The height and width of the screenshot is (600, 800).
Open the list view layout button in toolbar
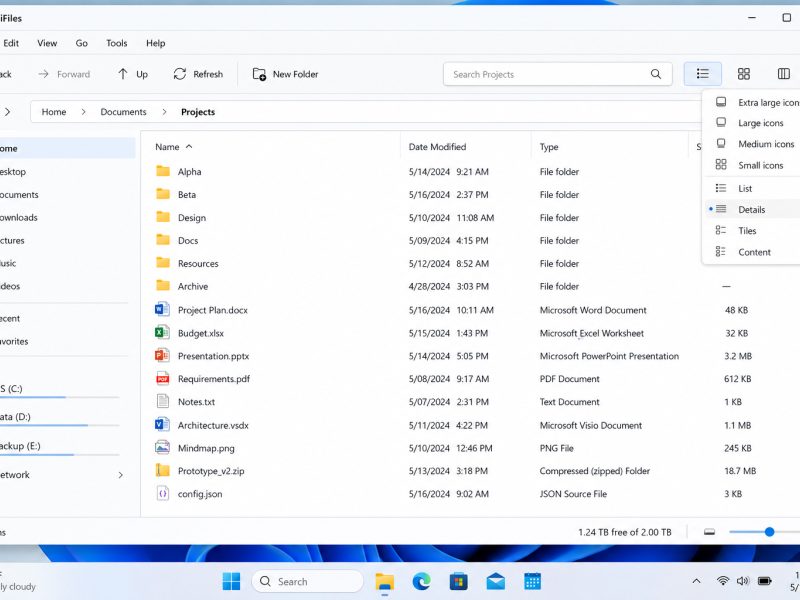click(x=703, y=74)
